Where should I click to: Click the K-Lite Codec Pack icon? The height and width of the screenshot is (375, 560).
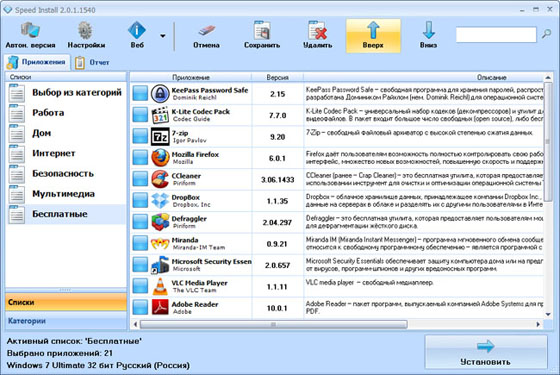pos(160,115)
